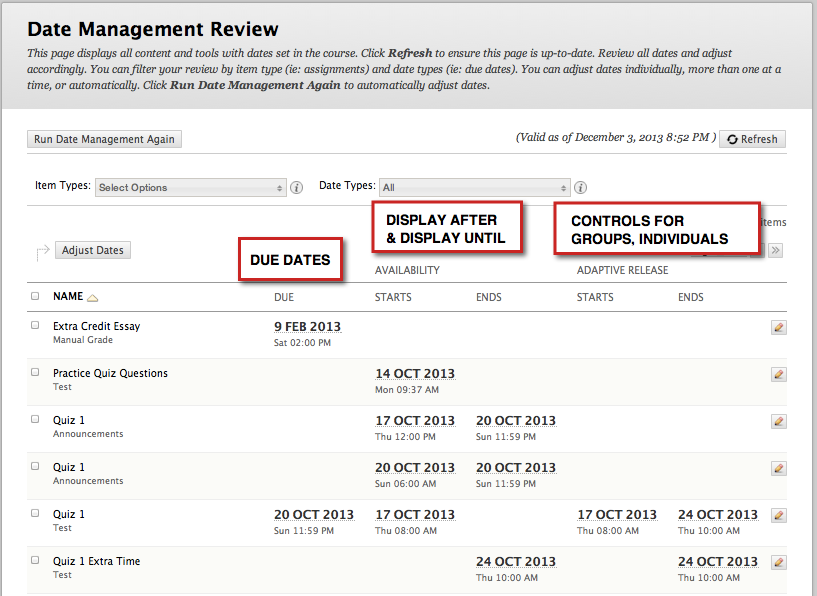Click edit pencil for Practice Quiz Questions
The image size is (817, 596).
[x=778, y=374]
